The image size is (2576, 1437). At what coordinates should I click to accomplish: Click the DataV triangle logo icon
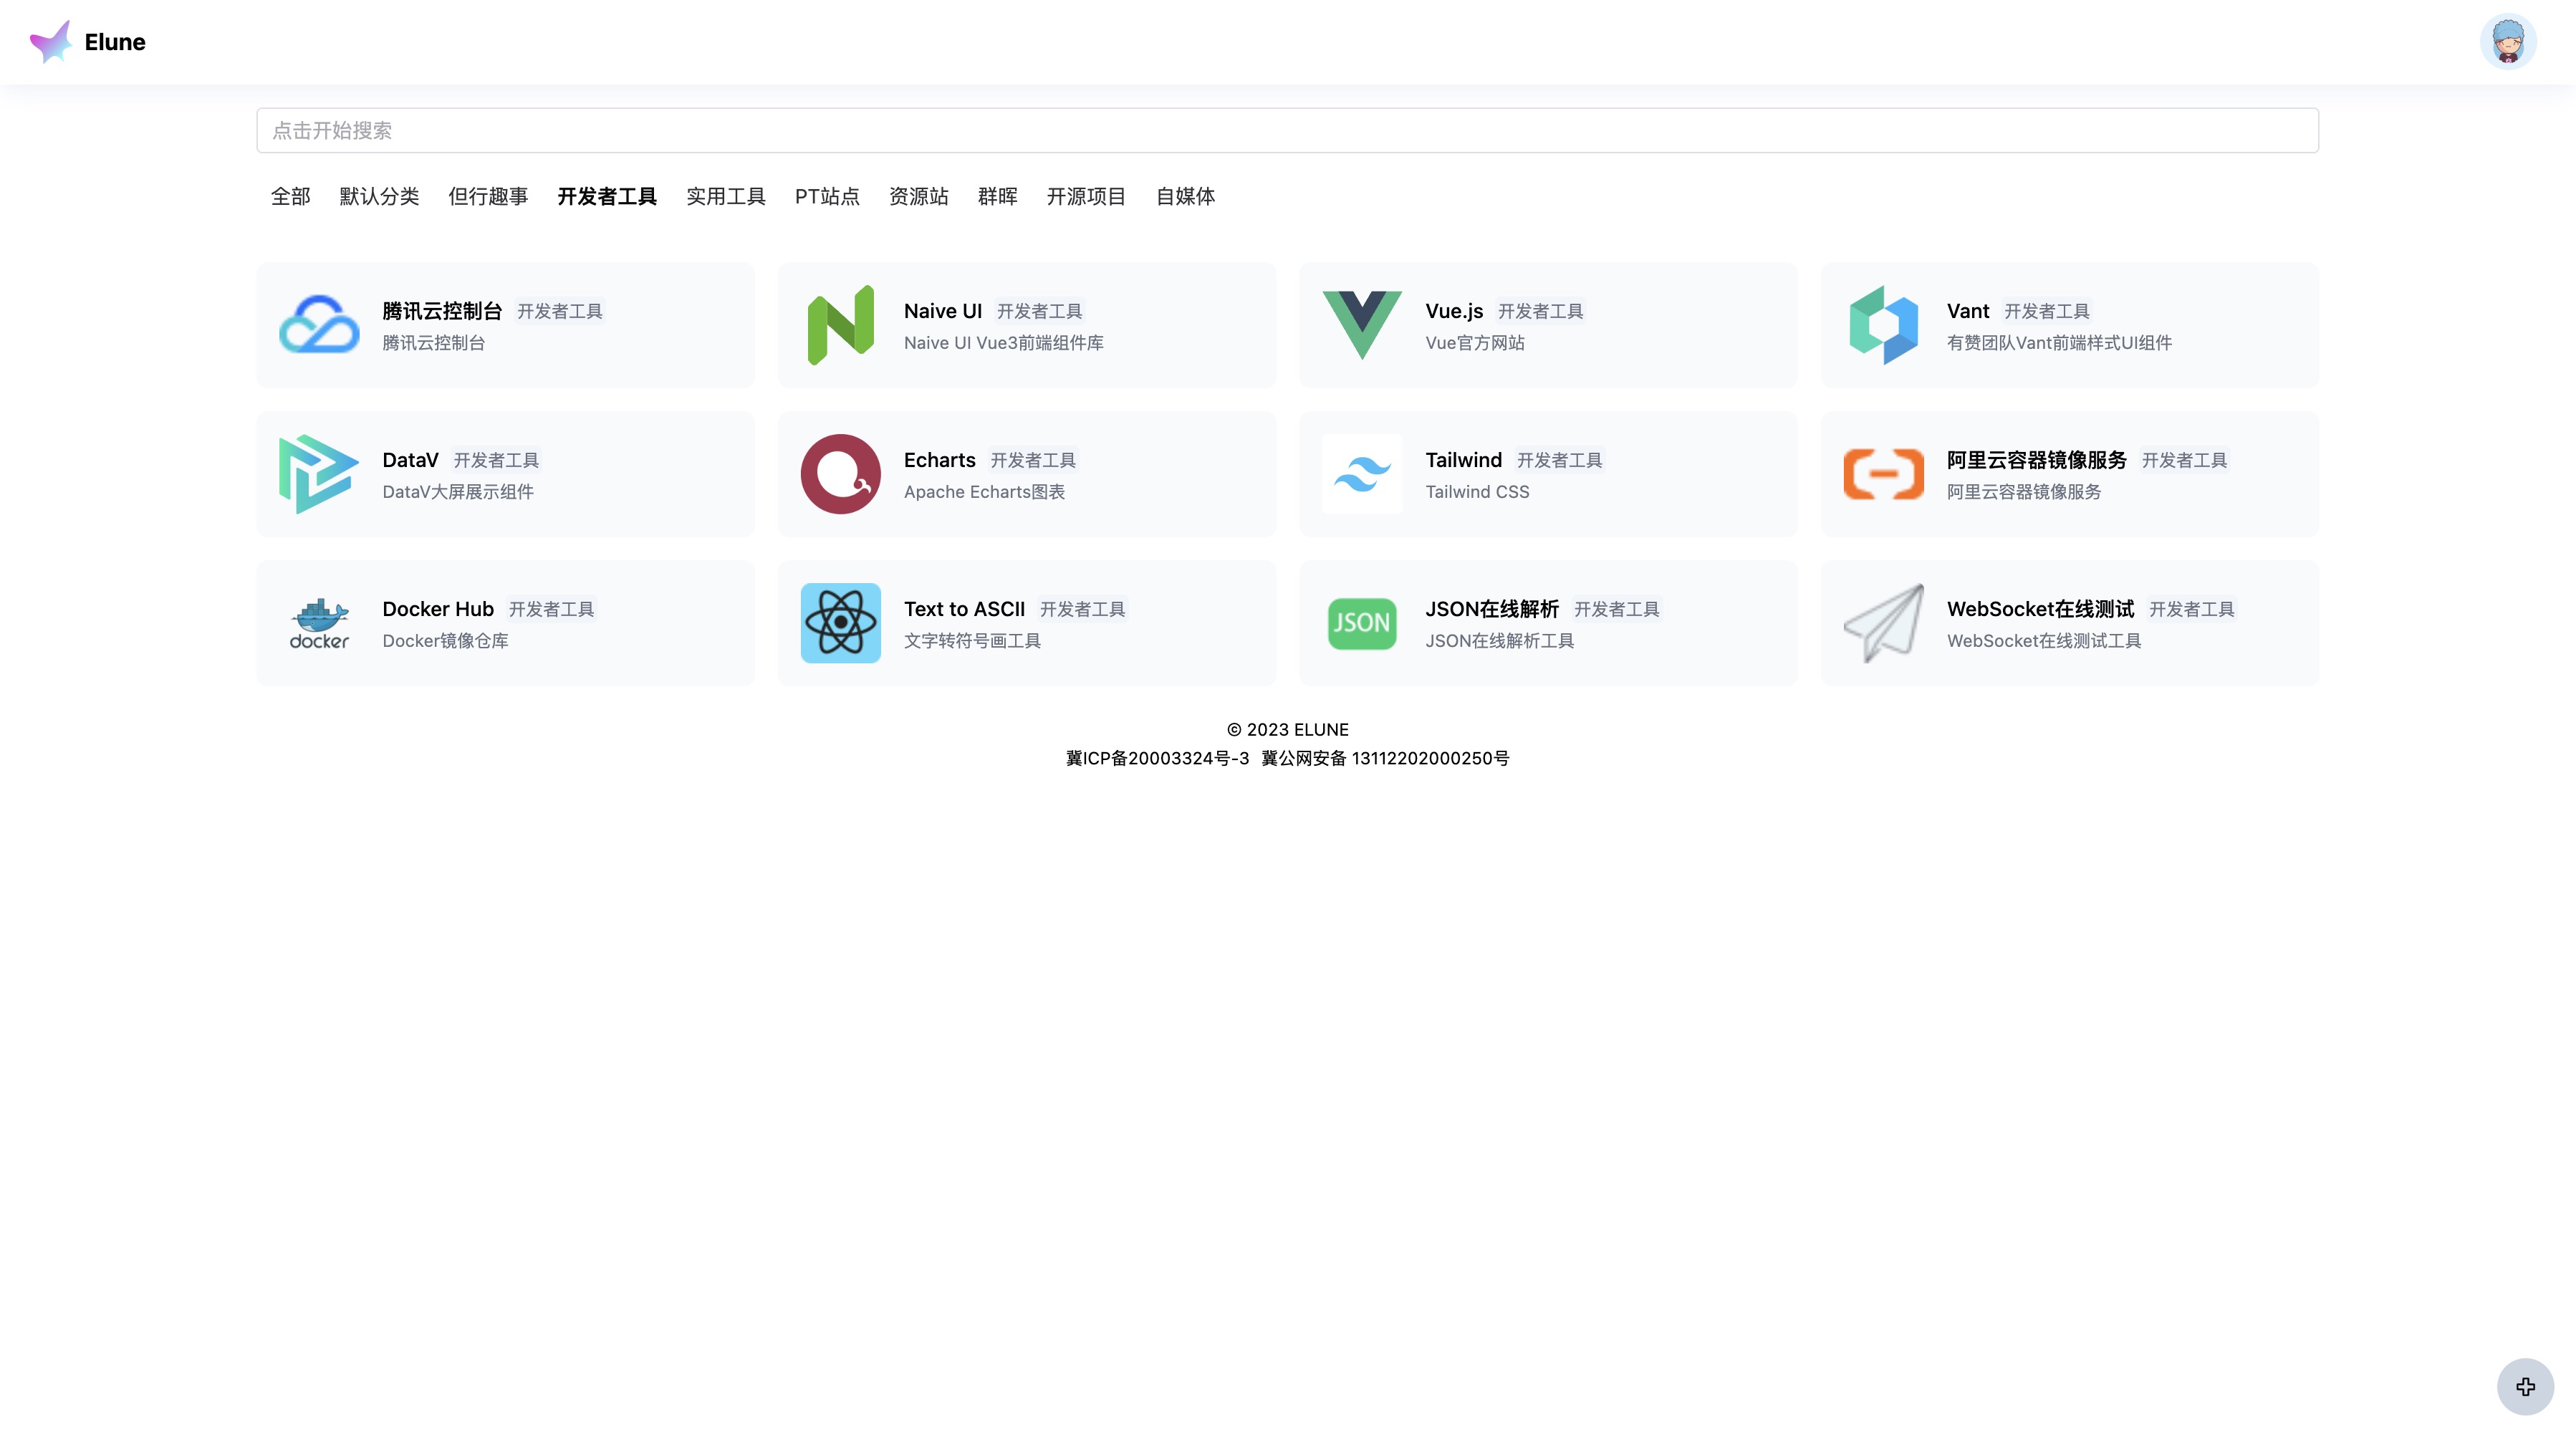[x=319, y=474]
